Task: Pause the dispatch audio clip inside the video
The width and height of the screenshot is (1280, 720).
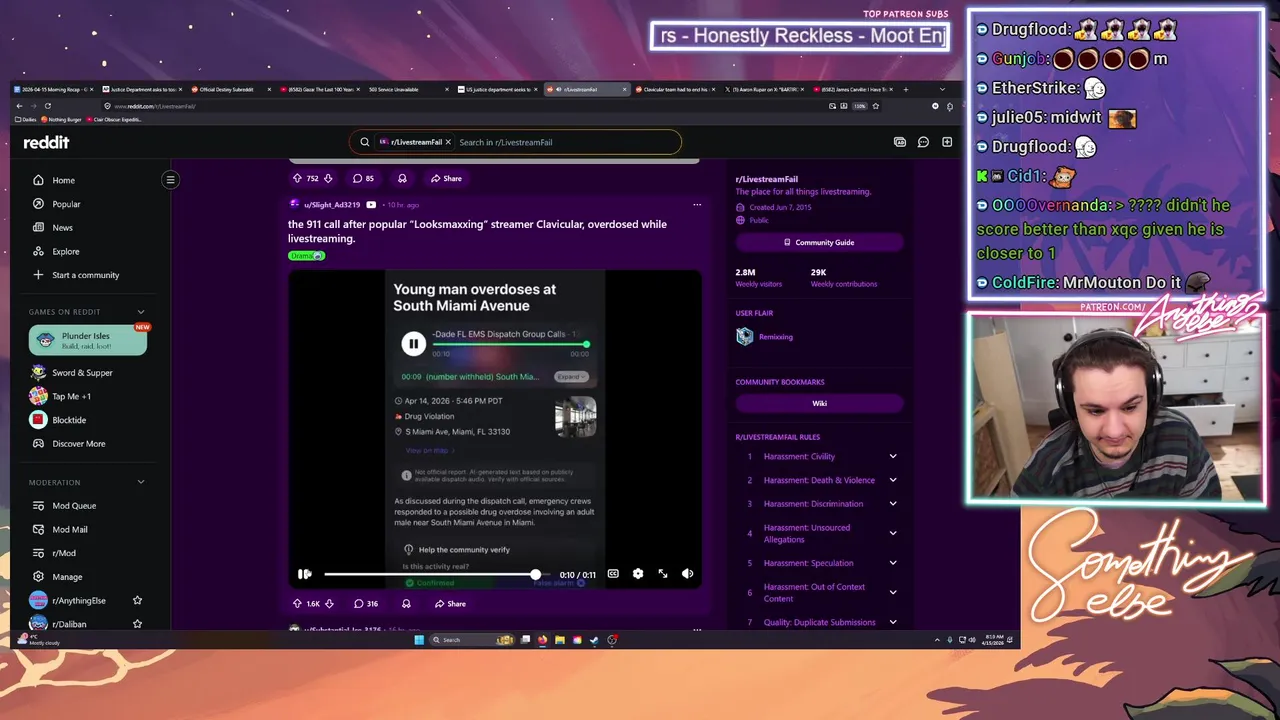Action: coord(413,344)
